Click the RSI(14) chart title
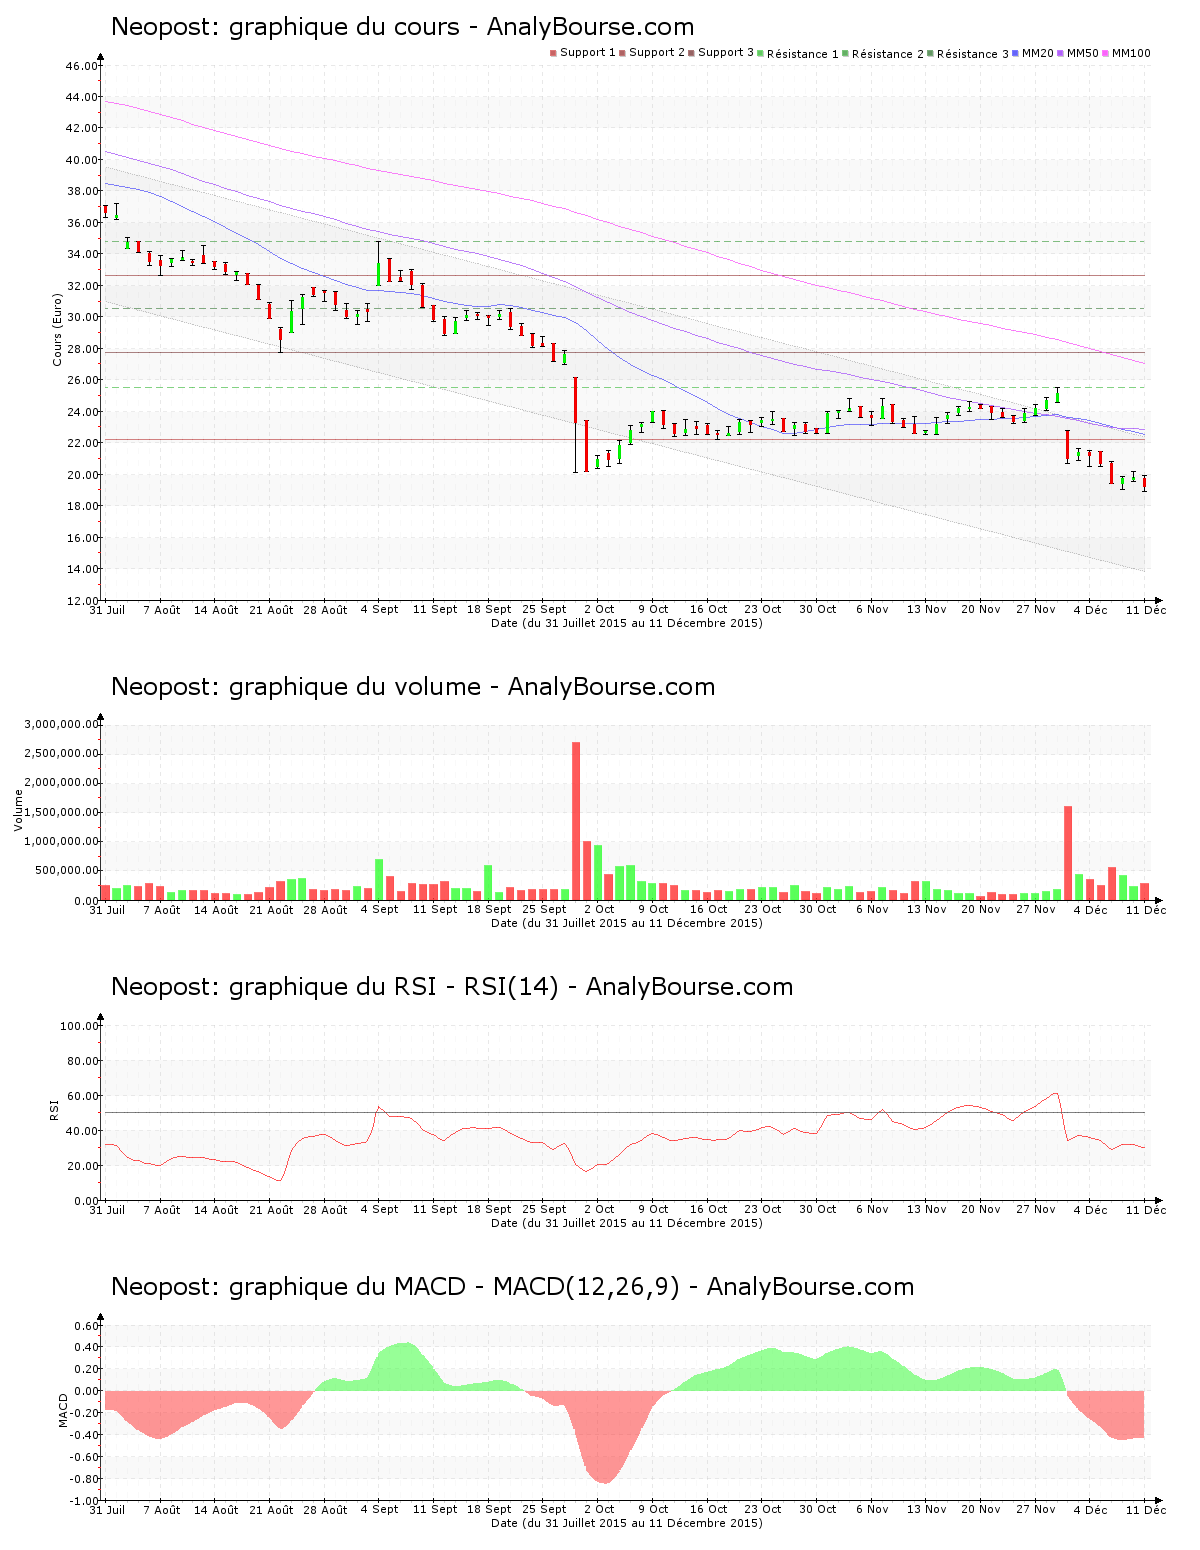This screenshot has width=1200, height=1550. click(x=452, y=987)
